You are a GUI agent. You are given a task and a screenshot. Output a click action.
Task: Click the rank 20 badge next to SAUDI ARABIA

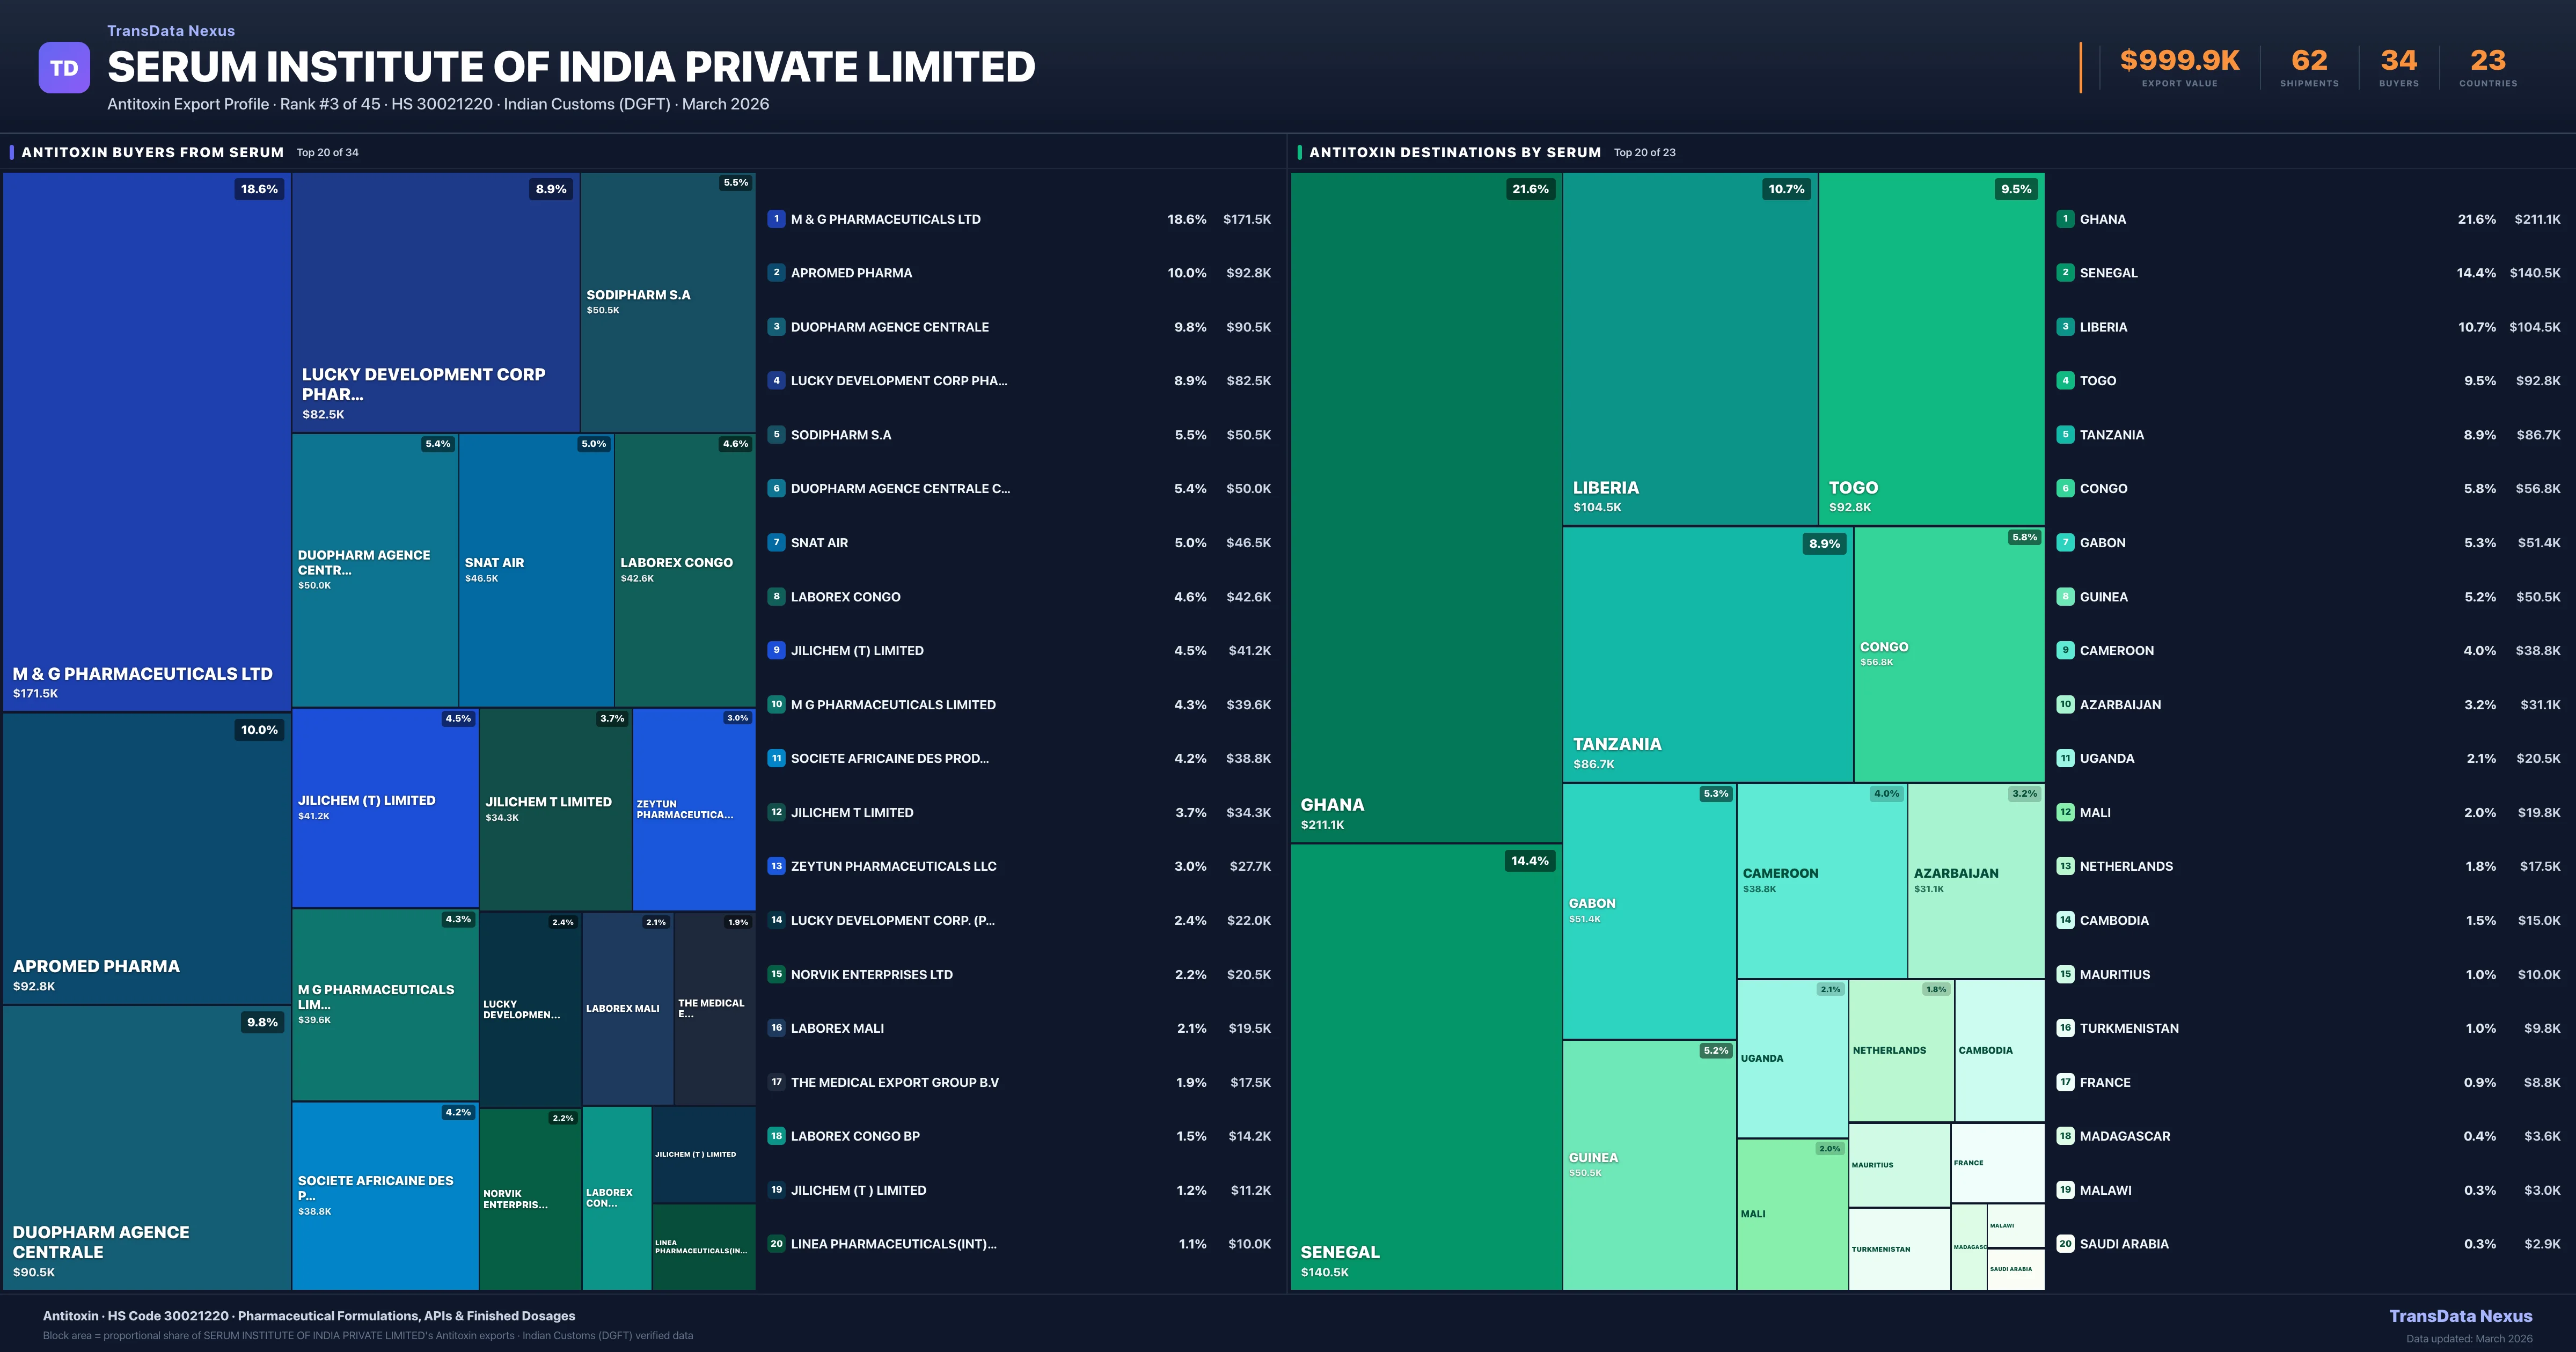point(2065,1244)
